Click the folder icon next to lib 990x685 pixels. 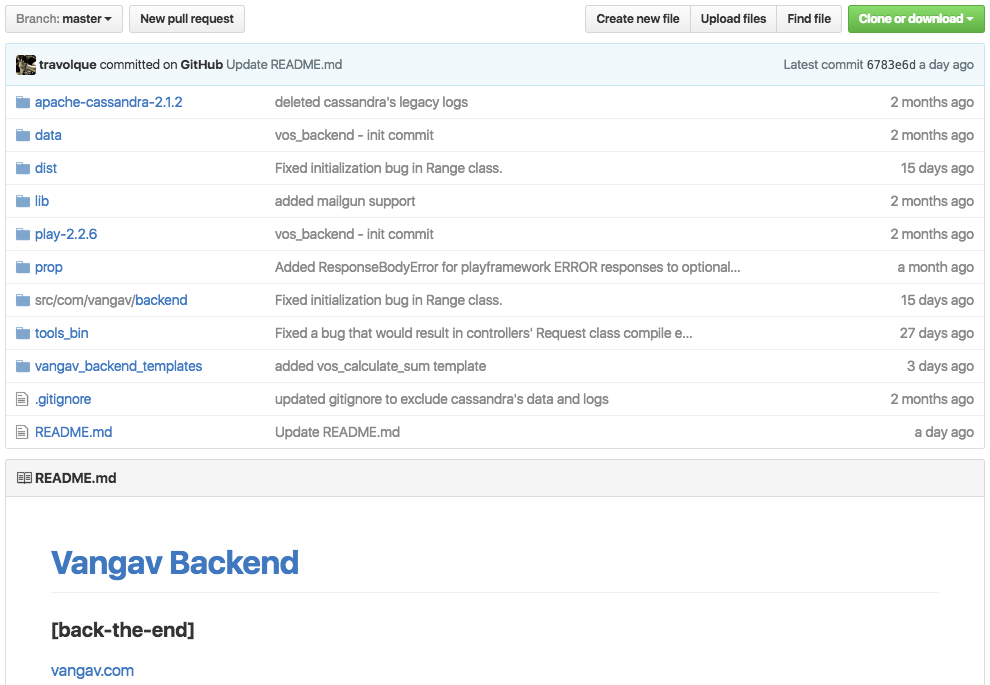pyautogui.click(x=20, y=201)
